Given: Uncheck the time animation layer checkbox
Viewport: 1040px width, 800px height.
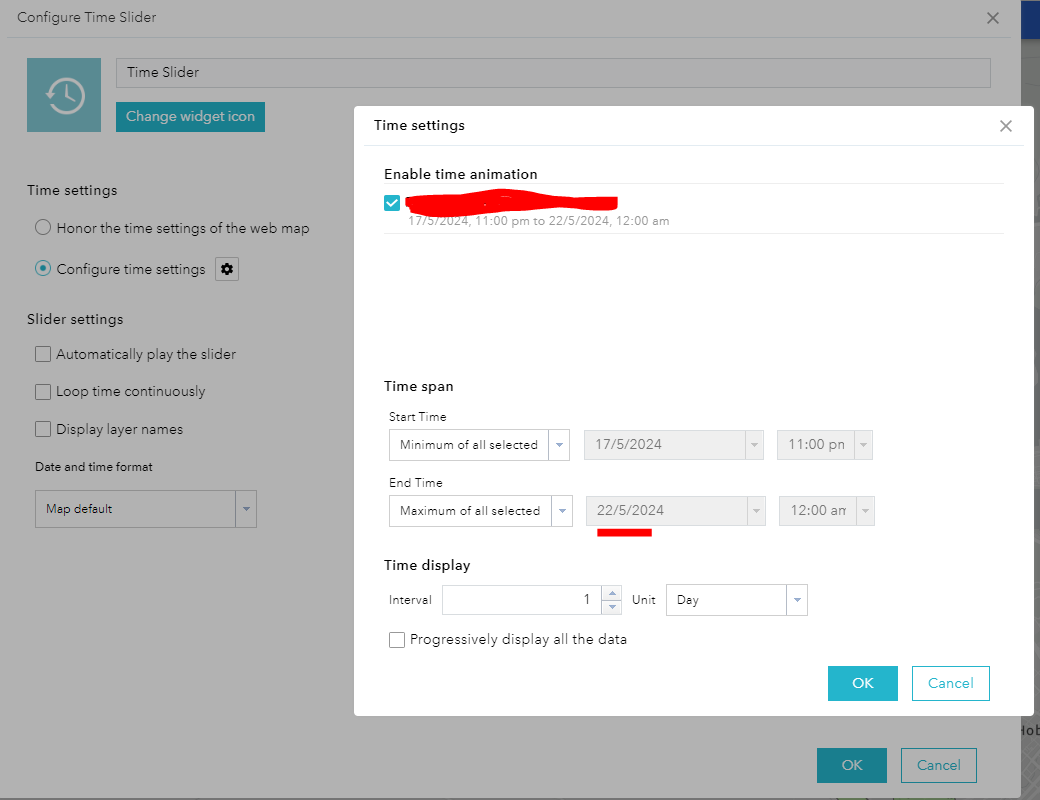Looking at the screenshot, I should tap(392, 202).
